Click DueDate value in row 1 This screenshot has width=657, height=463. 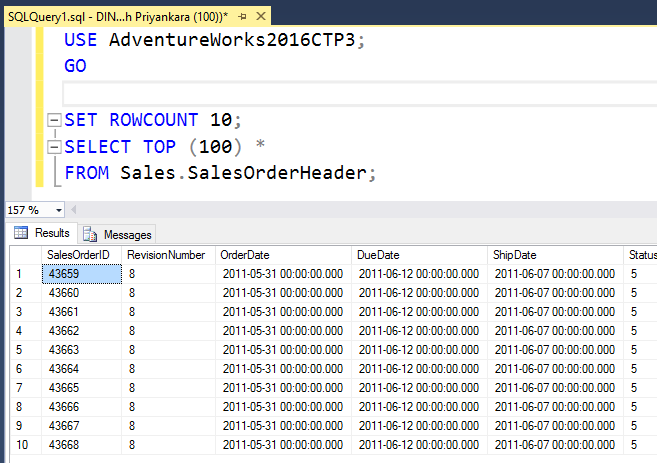[x=419, y=274]
